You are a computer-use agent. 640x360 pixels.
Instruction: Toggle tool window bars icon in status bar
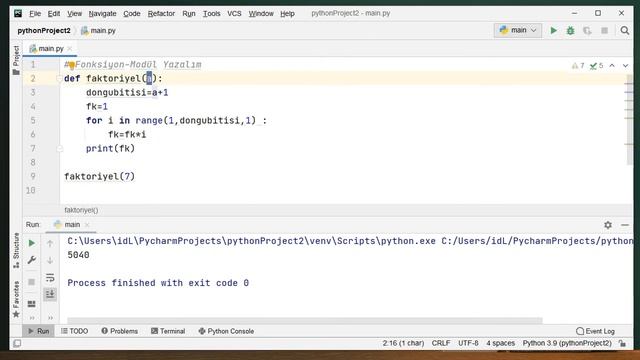point(17,344)
